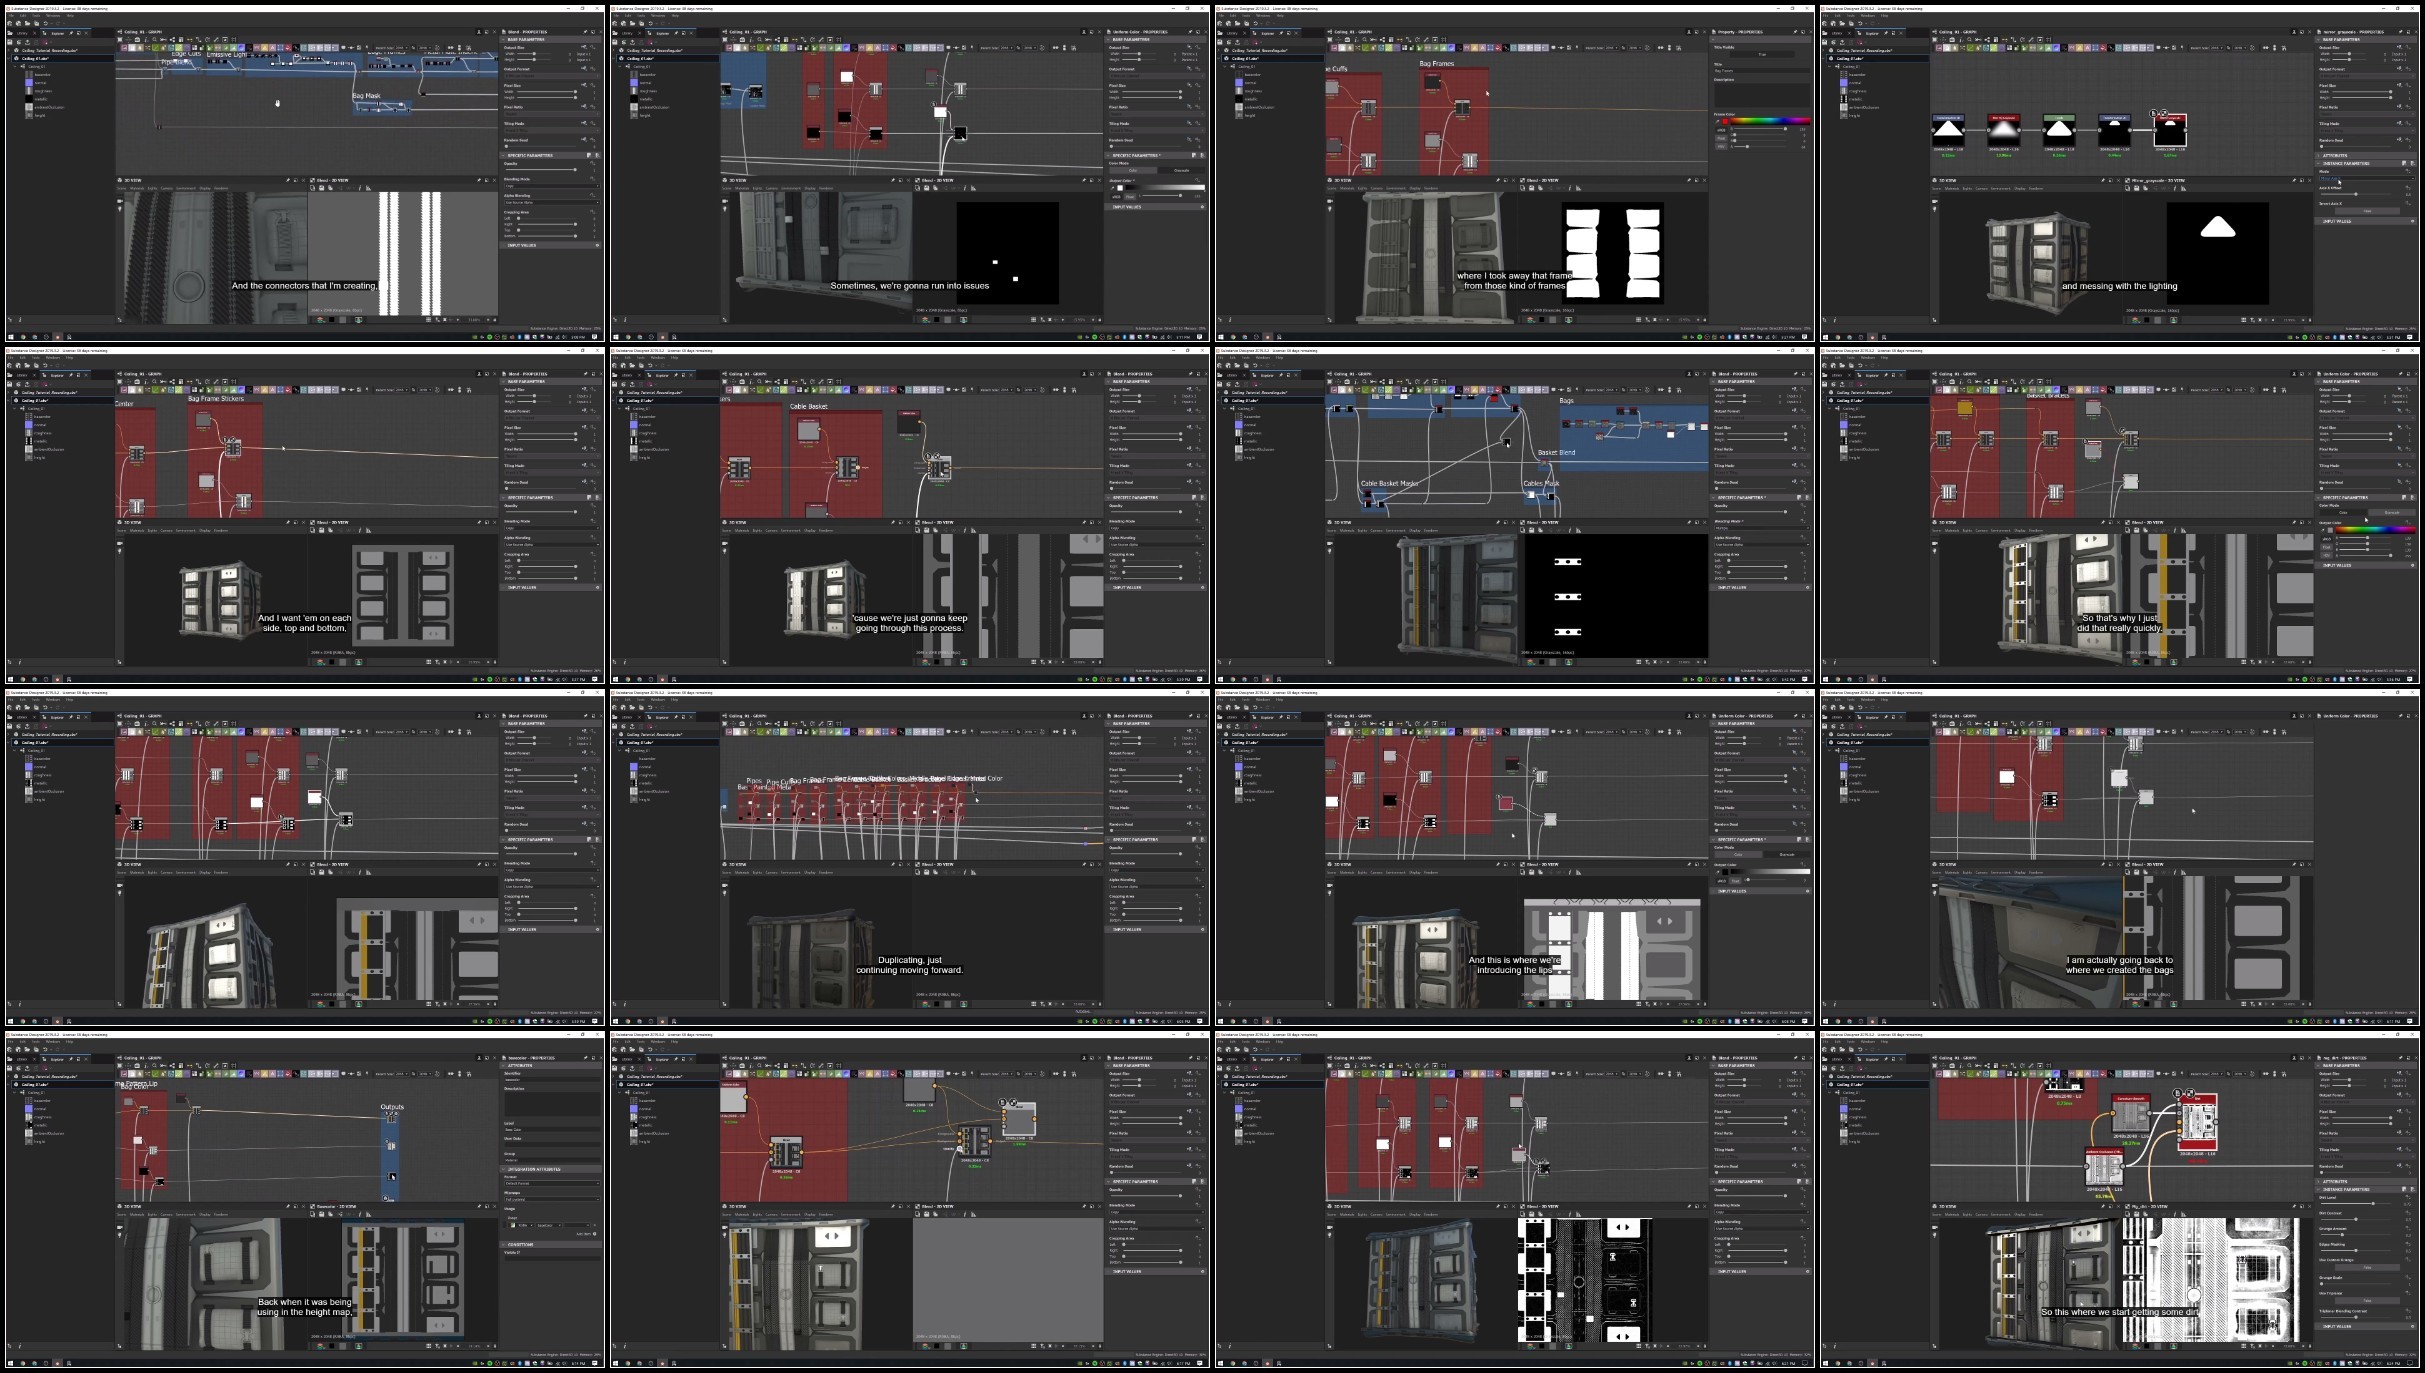Pin the 3D View panel
The height and width of the screenshot is (1373, 2425).
point(288,180)
